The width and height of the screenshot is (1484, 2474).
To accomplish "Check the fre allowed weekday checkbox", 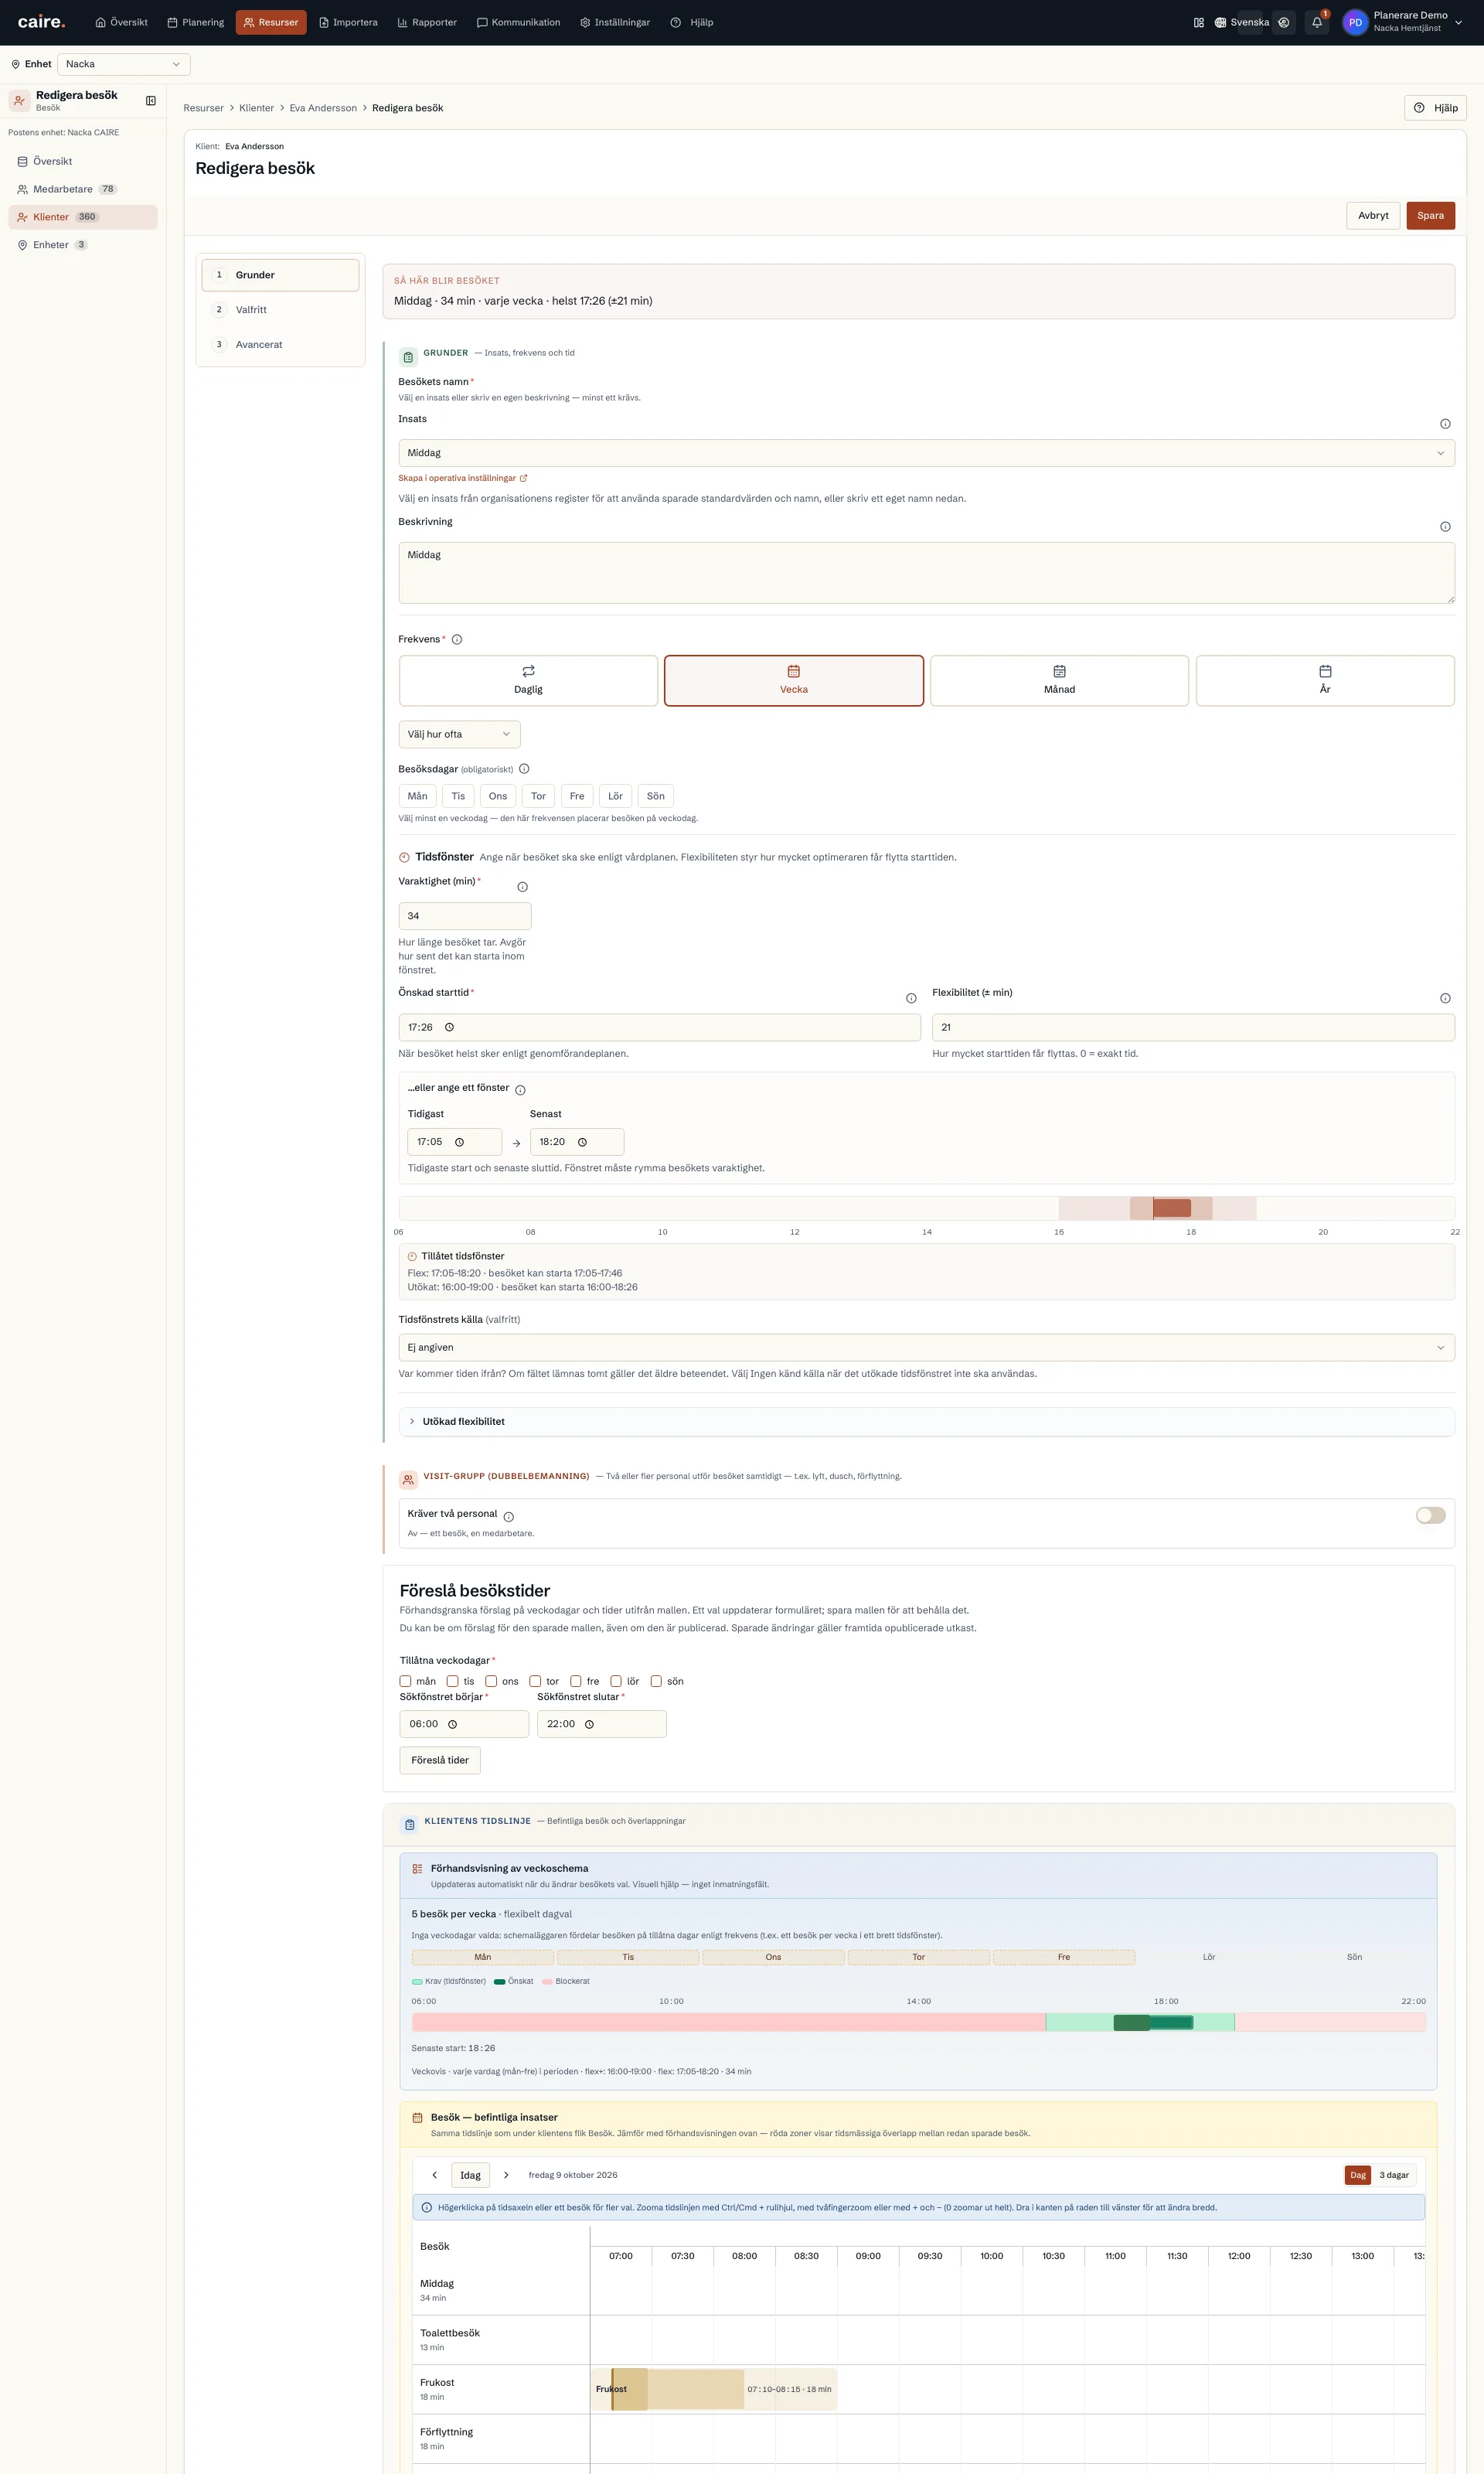I will coord(576,1681).
